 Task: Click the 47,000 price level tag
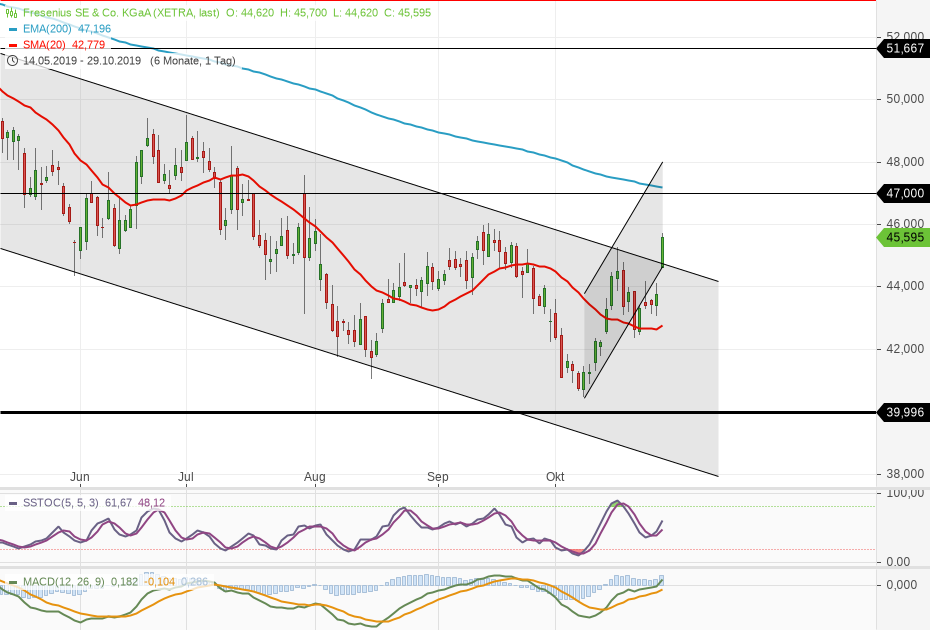[x=903, y=193]
